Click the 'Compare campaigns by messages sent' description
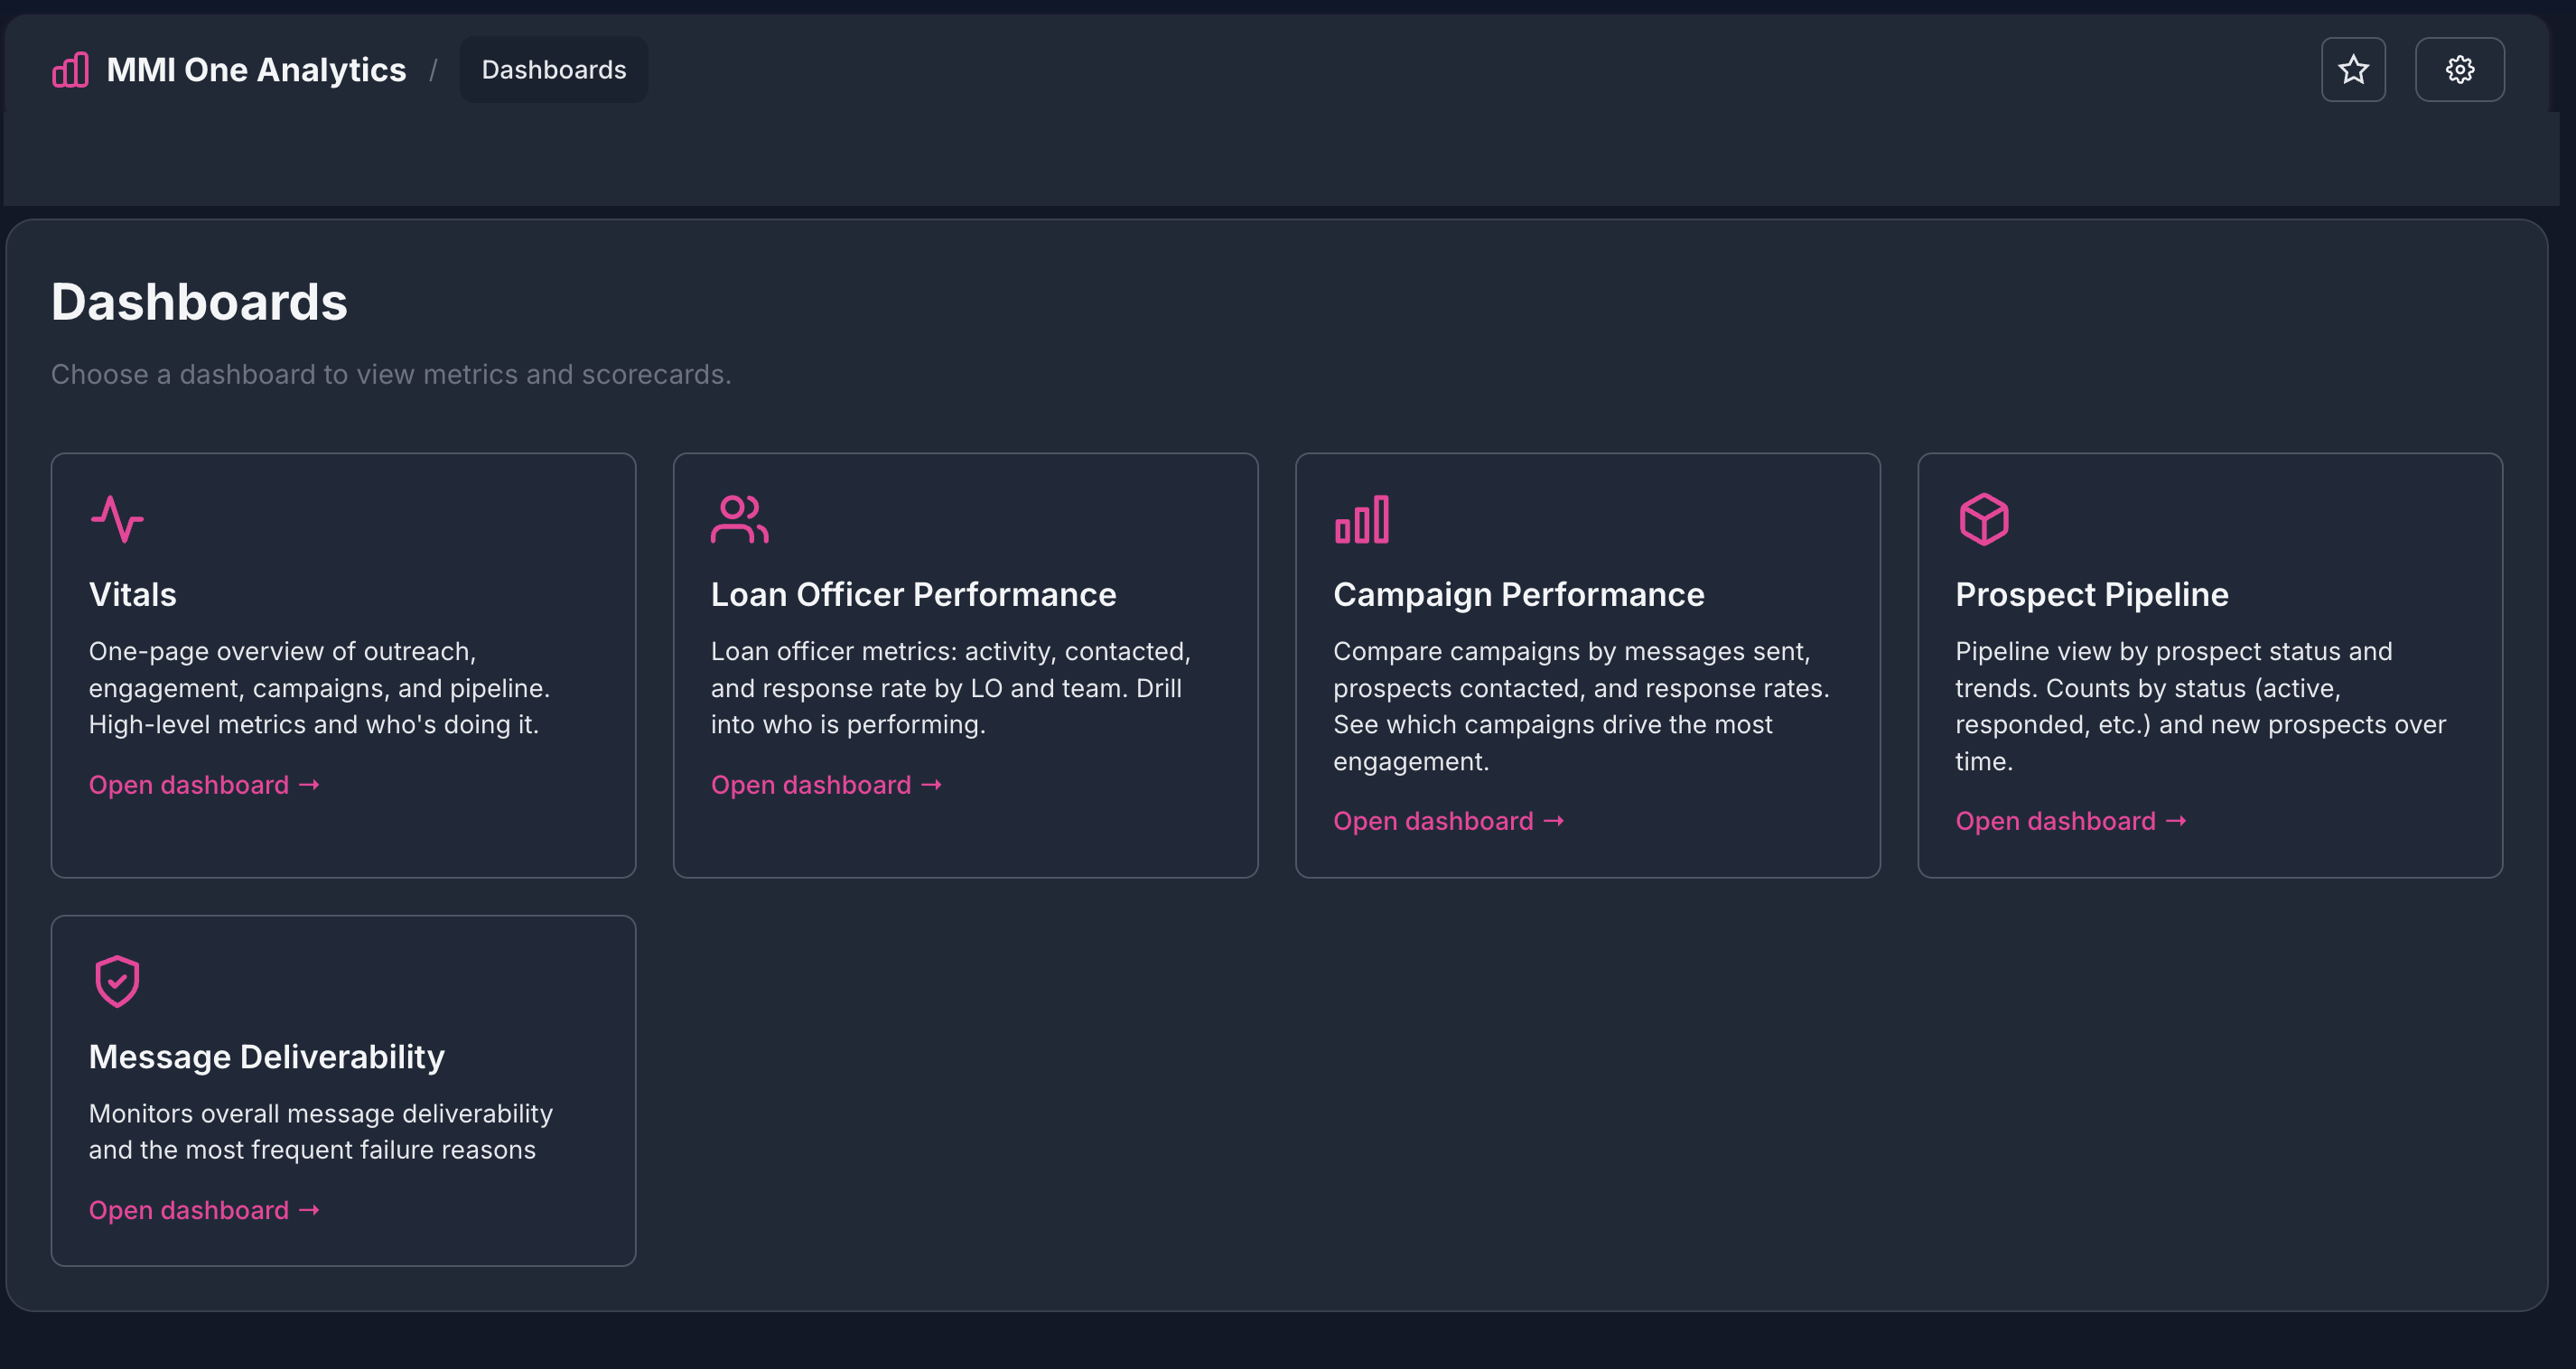Image resolution: width=2576 pixels, height=1369 pixels. coord(1581,706)
